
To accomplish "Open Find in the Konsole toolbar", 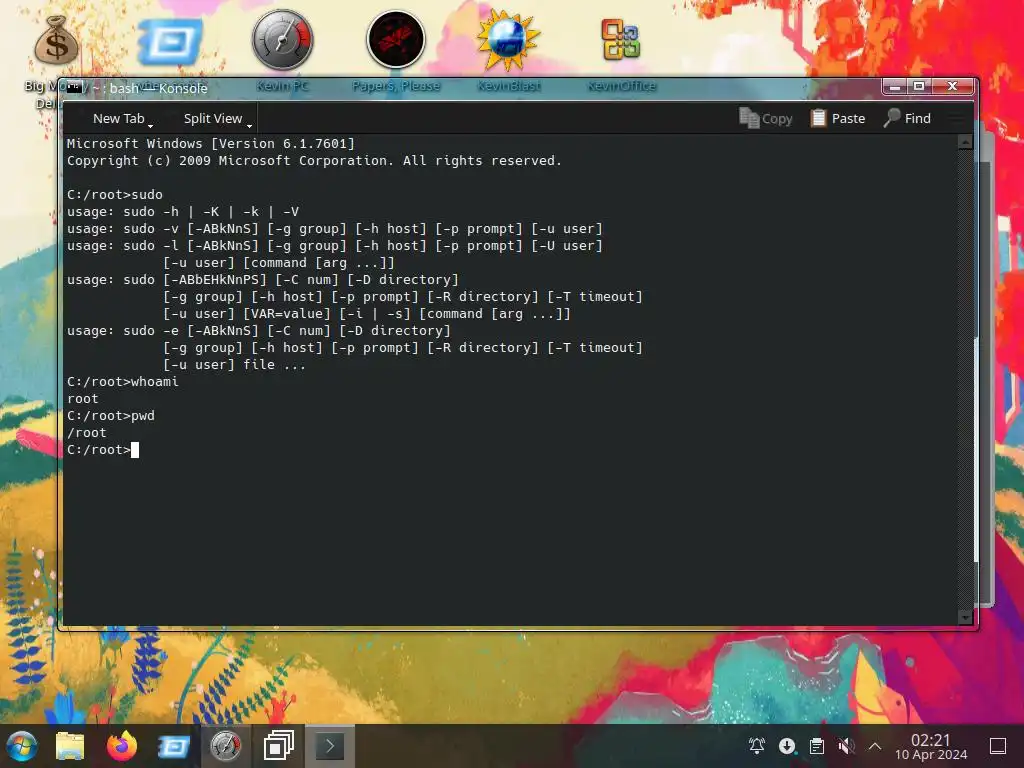I will [907, 118].
